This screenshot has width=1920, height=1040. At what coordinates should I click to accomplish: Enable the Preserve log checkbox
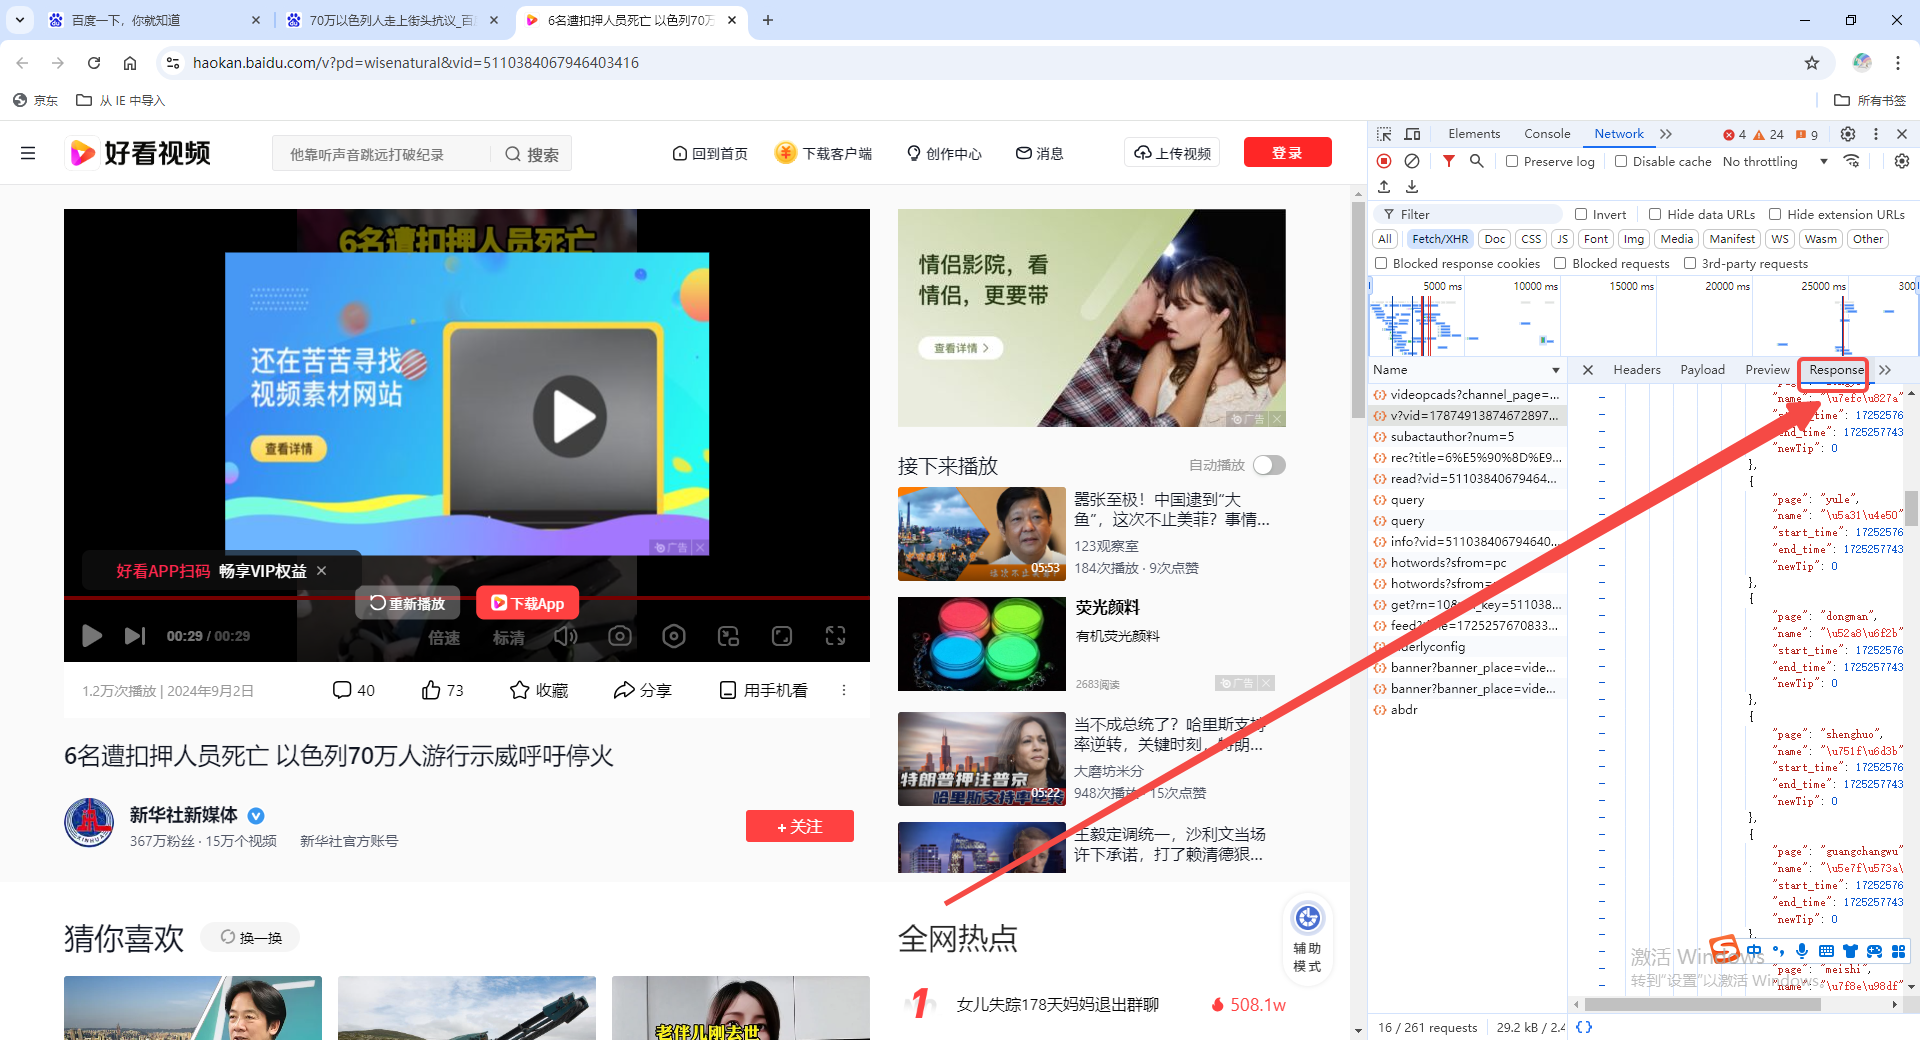tap(1512, 161)
